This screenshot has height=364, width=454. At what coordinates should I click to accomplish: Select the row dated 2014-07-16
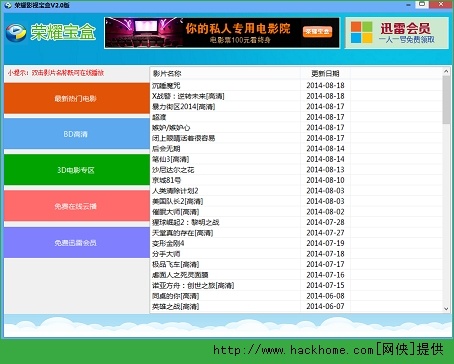[x=297, y=275]
